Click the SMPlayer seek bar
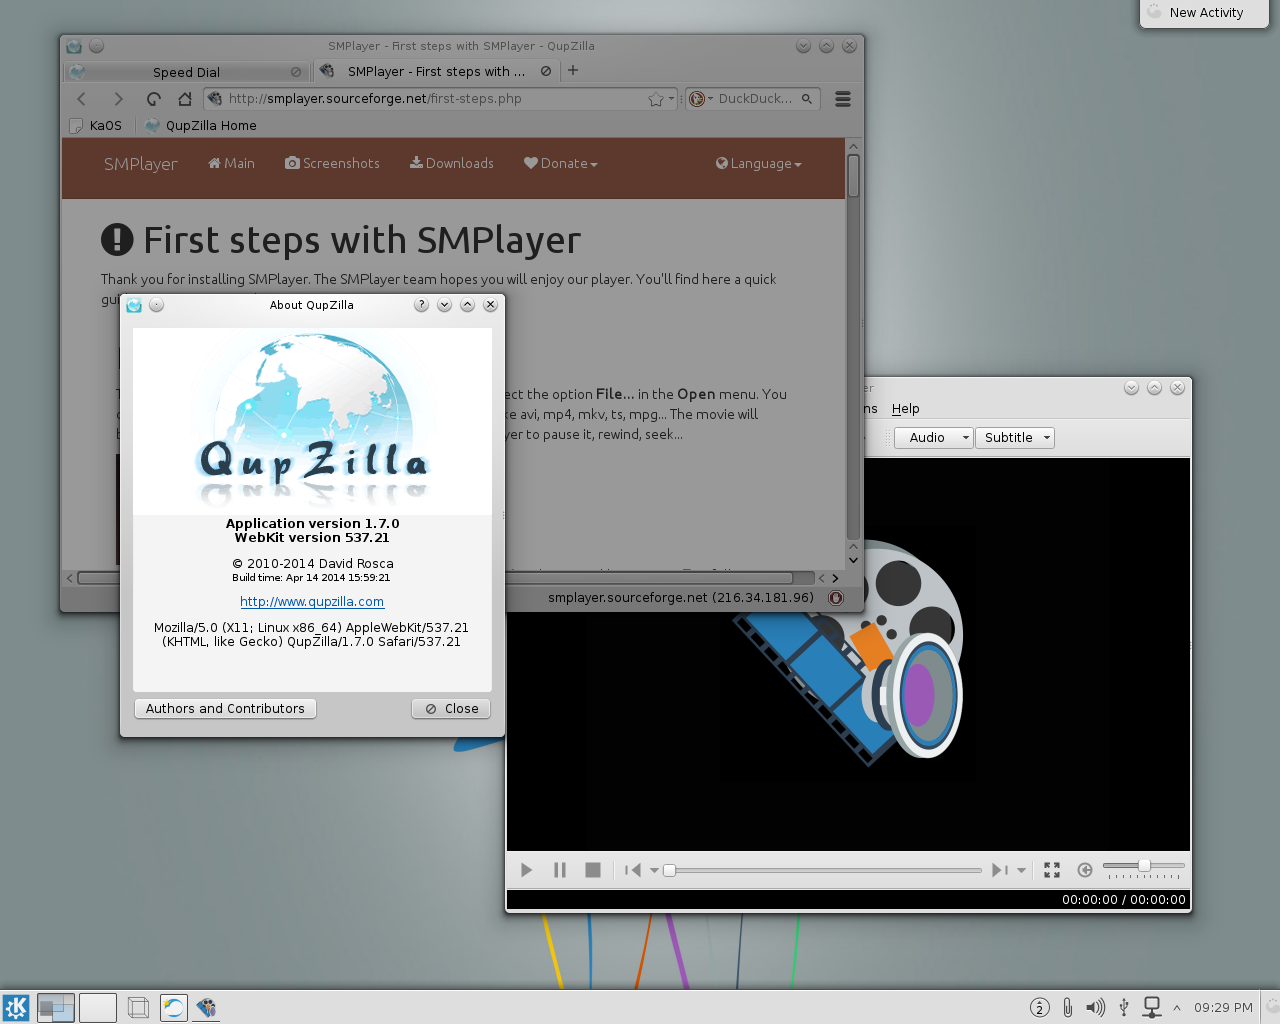Viewport: 1280px width, 1024px height. (x=824, y=870)
